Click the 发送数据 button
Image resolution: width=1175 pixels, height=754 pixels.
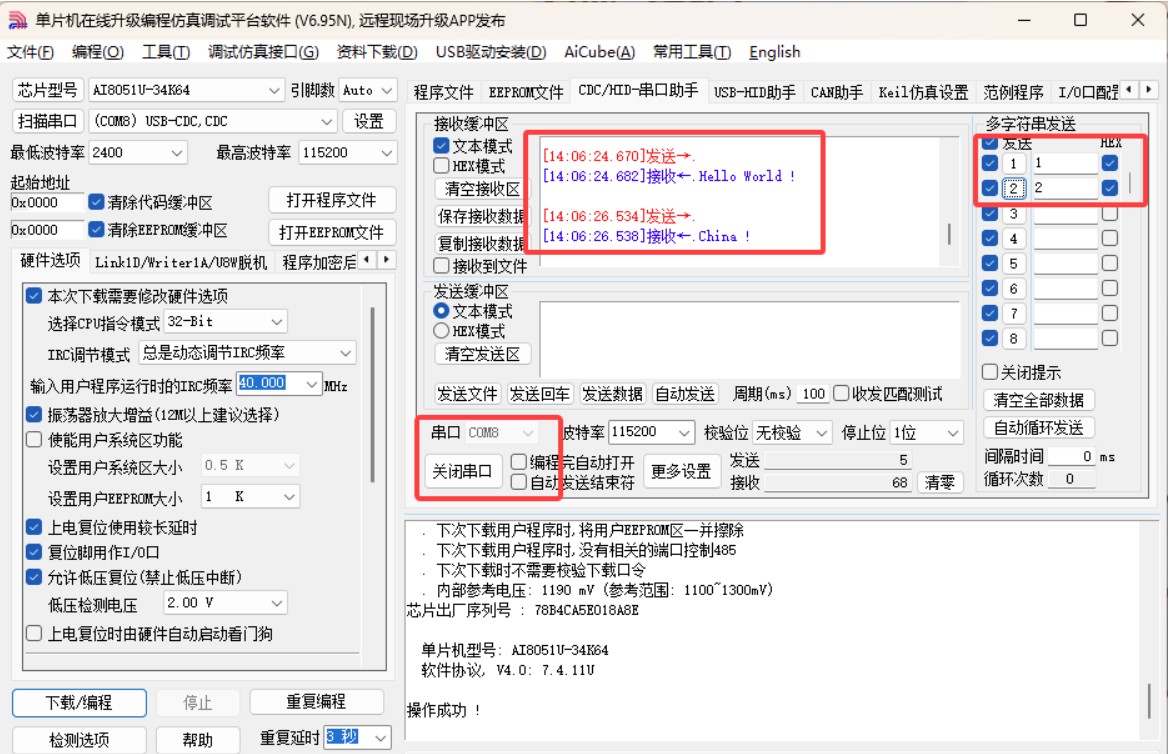[x=612, y=394]
